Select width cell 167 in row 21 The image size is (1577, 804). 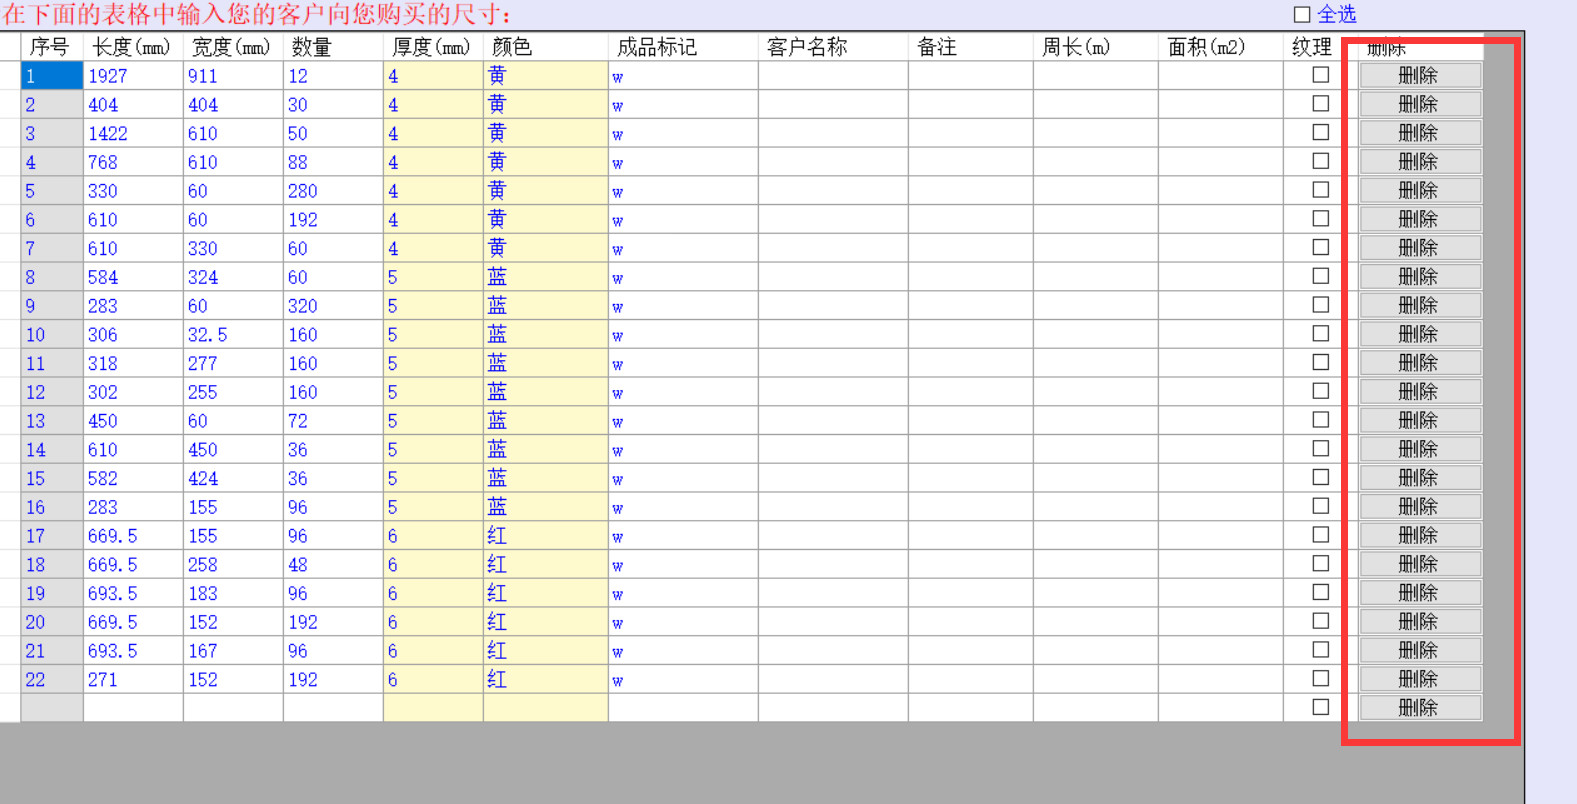[x=233, y=651]
